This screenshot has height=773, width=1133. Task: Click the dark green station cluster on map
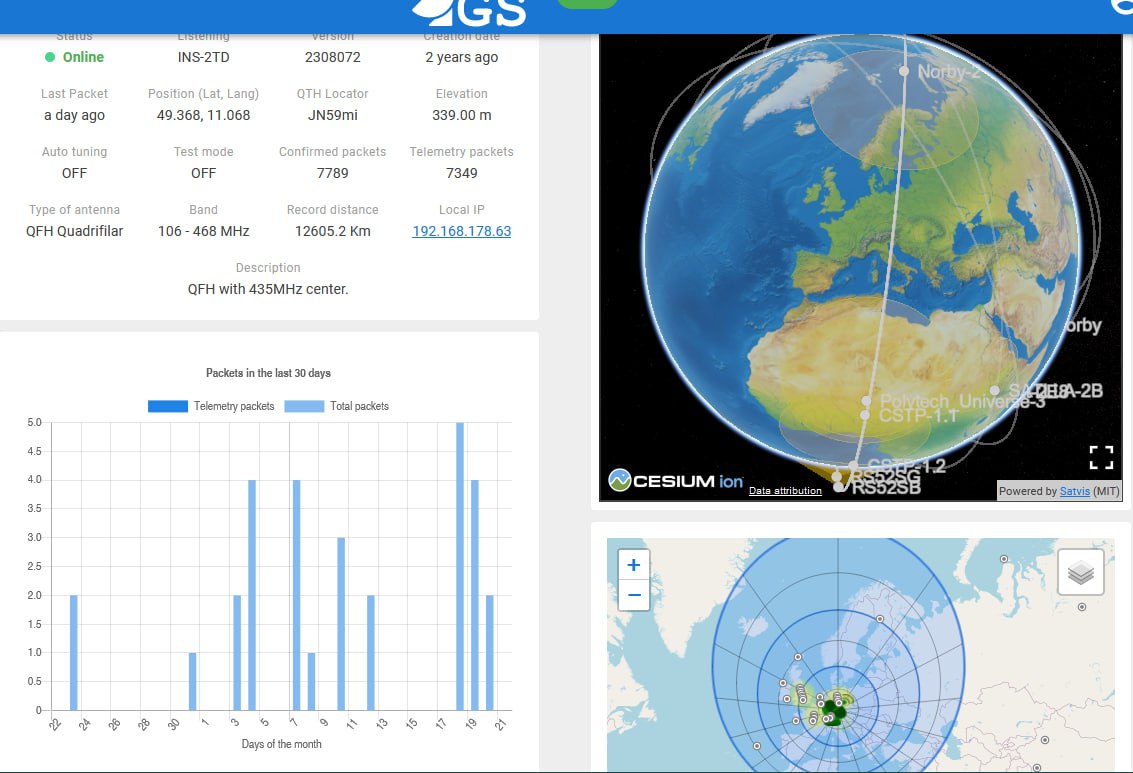[832, 711]
